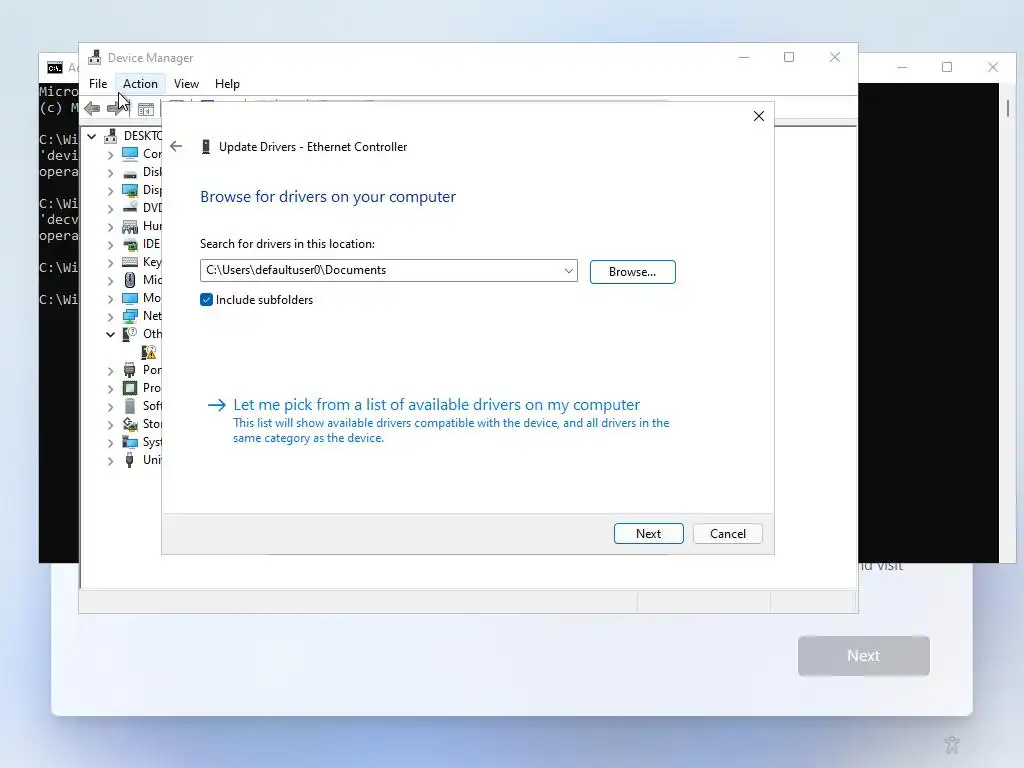Click the Forward arrow in Device Manager toolbar

click(115, 108)
